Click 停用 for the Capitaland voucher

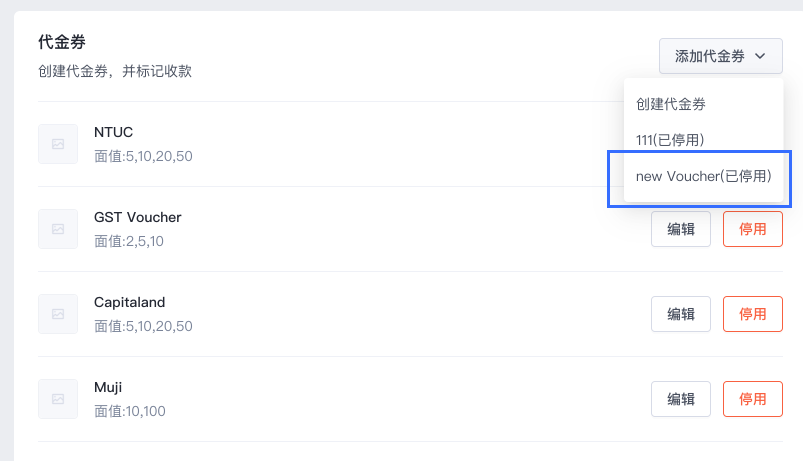tap(753, 314)
